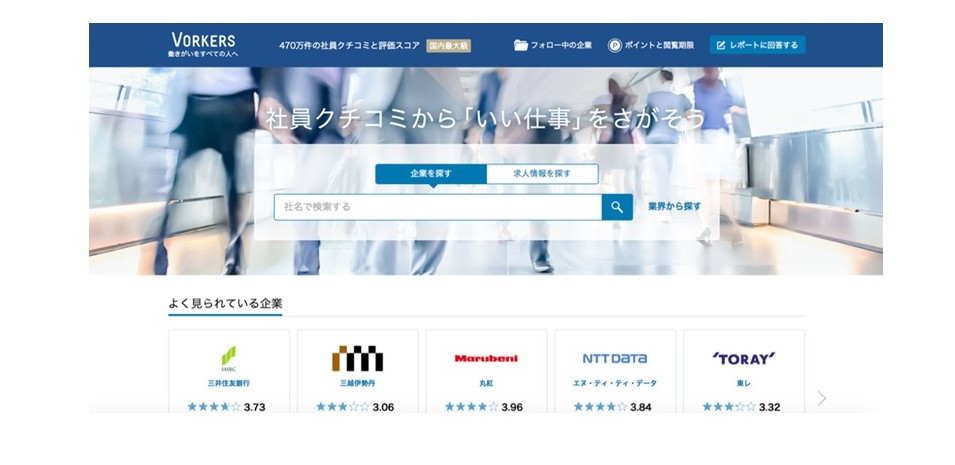Click the 社名で検索する search field
The height and width of the screenshot is (465, 955).
(x=437, y=207)
